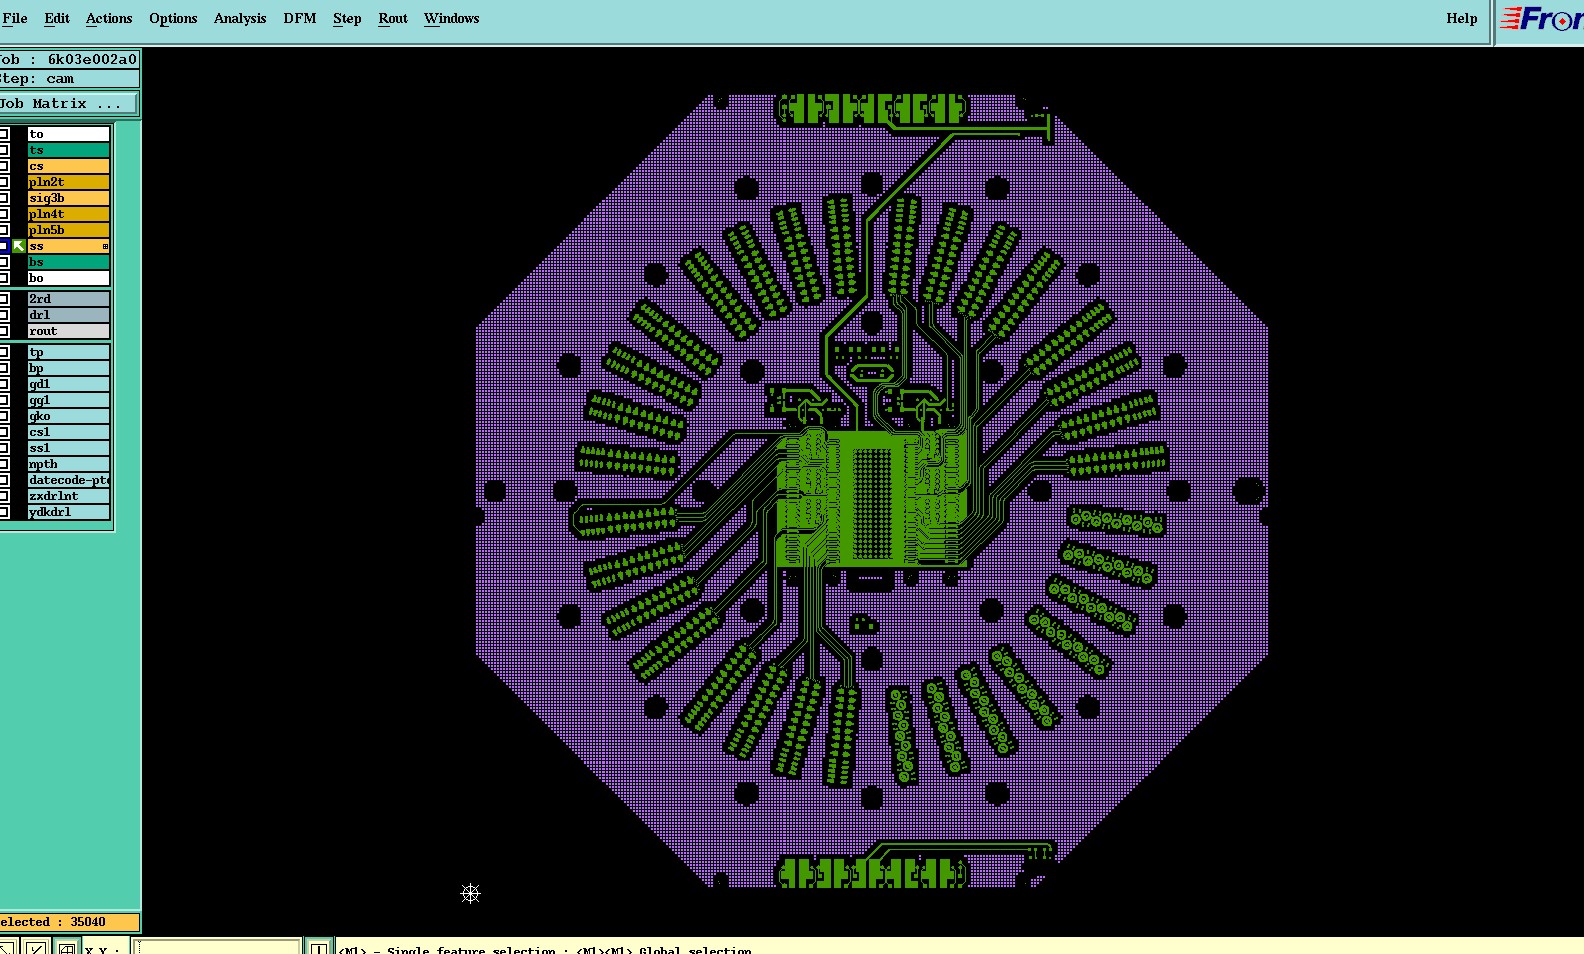
Task: Click the icon left of the M1 hint
Action: tap(318, 948)
